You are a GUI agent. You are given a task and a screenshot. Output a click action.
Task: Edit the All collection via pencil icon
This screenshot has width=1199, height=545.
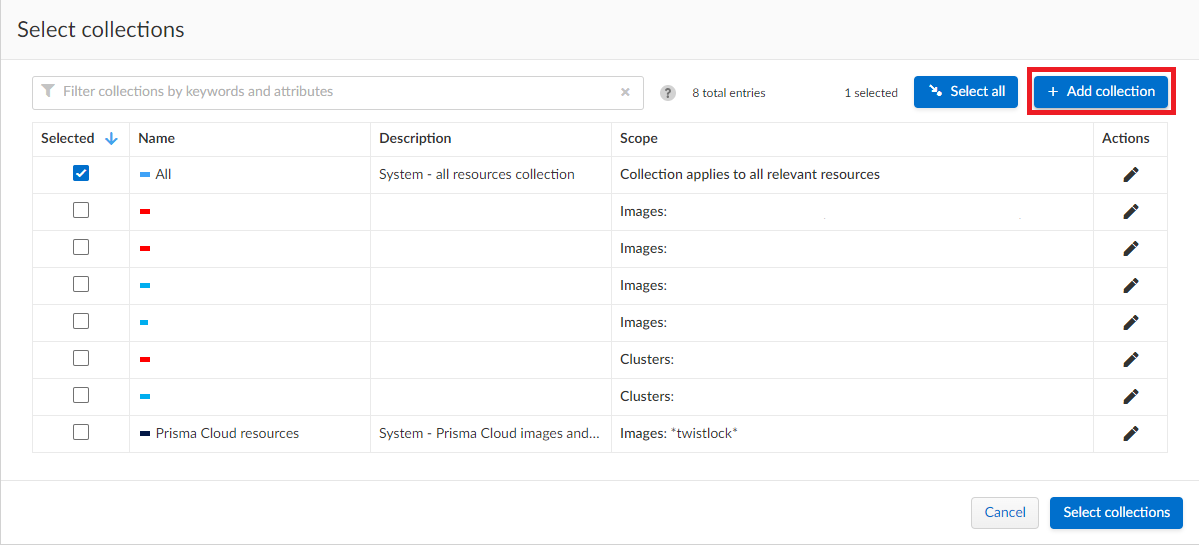coord(1131,175)
